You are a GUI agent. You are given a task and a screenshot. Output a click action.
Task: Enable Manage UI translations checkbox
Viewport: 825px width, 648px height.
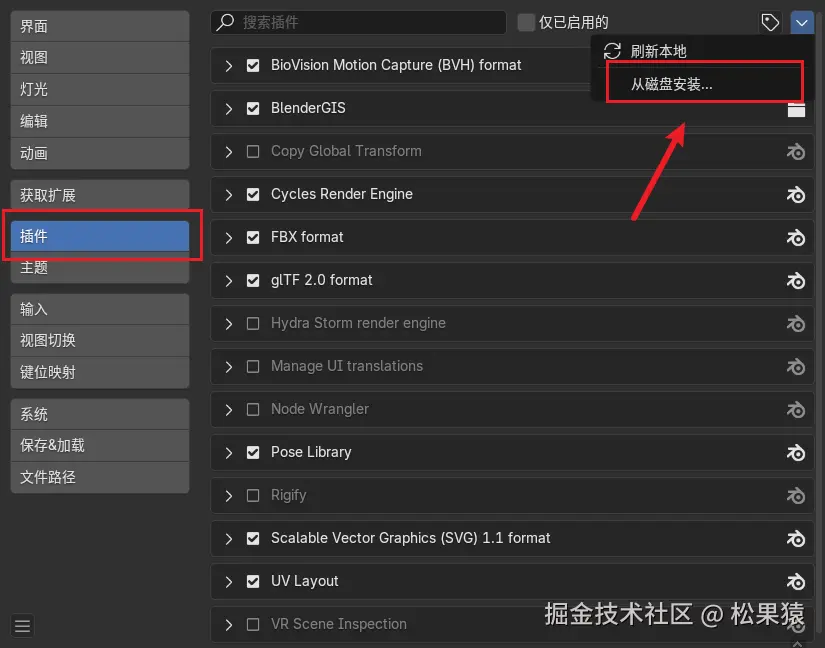(253, 367)
